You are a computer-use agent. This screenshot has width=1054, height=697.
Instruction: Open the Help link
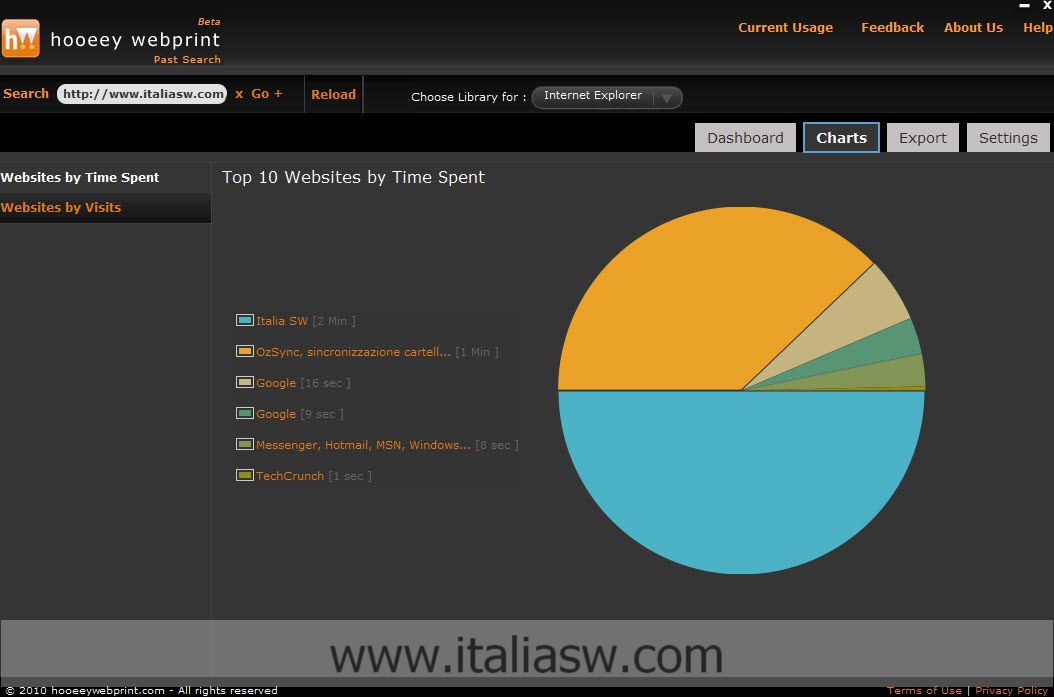coord(1037,28)
